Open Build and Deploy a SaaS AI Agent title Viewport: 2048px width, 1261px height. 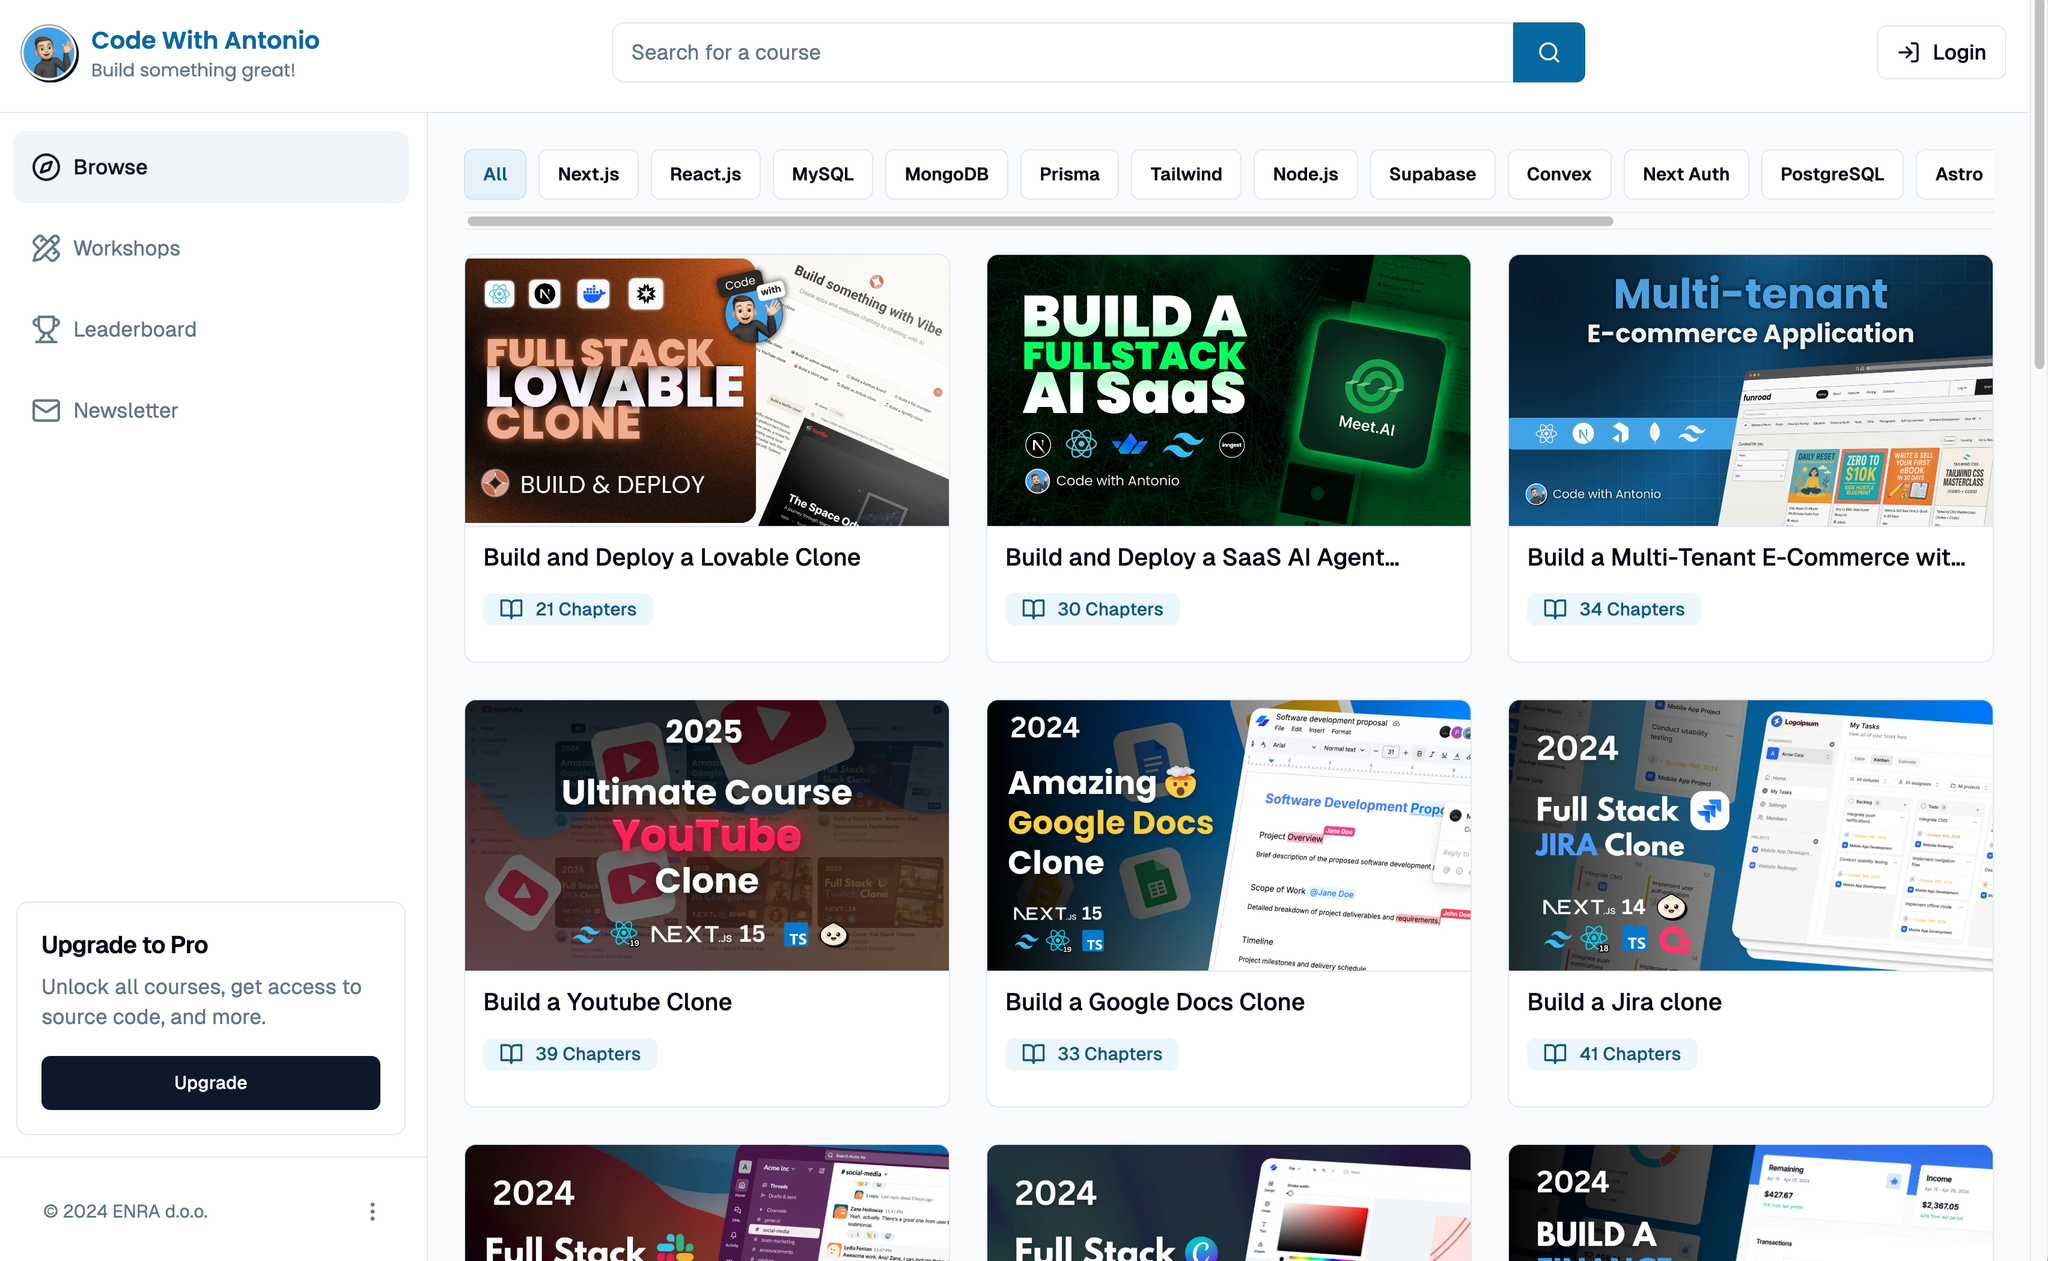click(1202, 557)
